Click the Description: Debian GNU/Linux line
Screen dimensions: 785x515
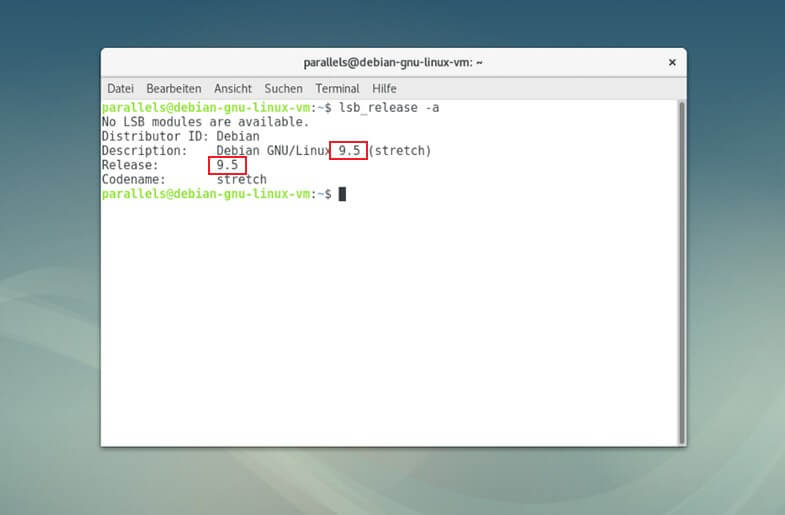tap(266, 151)
